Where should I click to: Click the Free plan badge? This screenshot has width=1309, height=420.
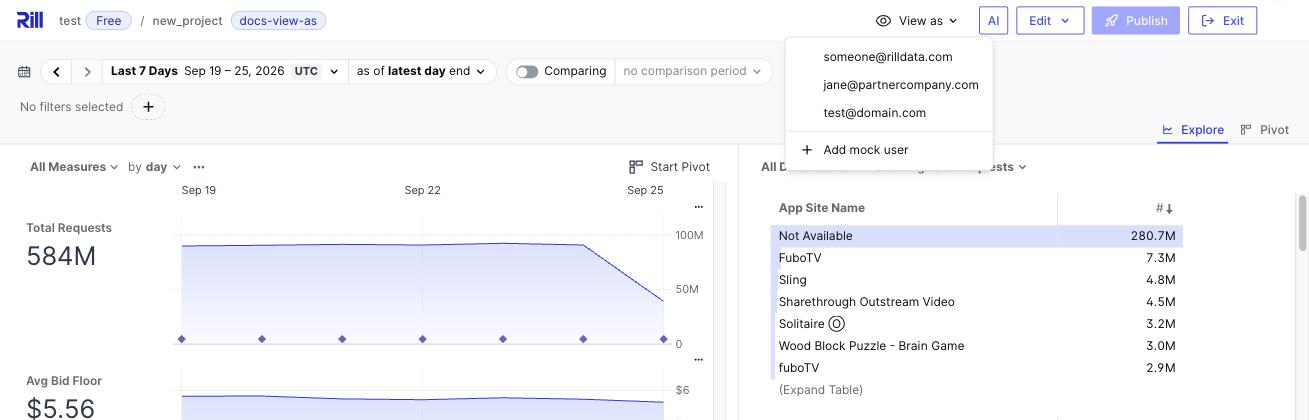coord(109,20)
